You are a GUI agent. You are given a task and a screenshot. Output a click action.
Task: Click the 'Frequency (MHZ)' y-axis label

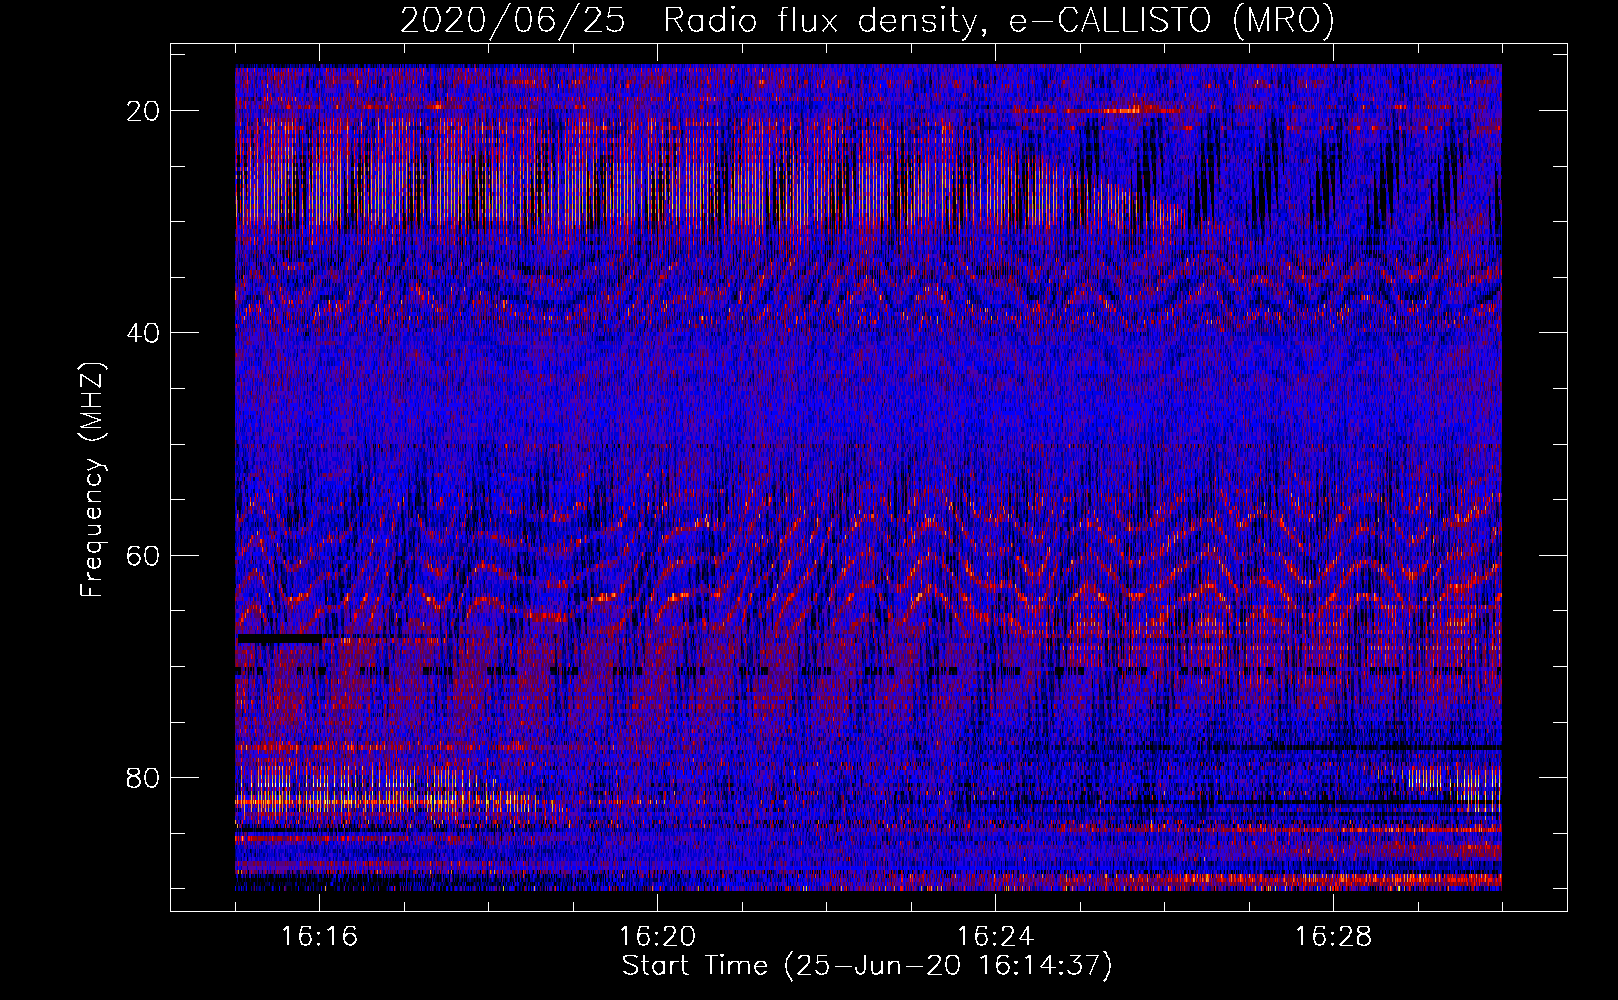(x=92, y=479)
